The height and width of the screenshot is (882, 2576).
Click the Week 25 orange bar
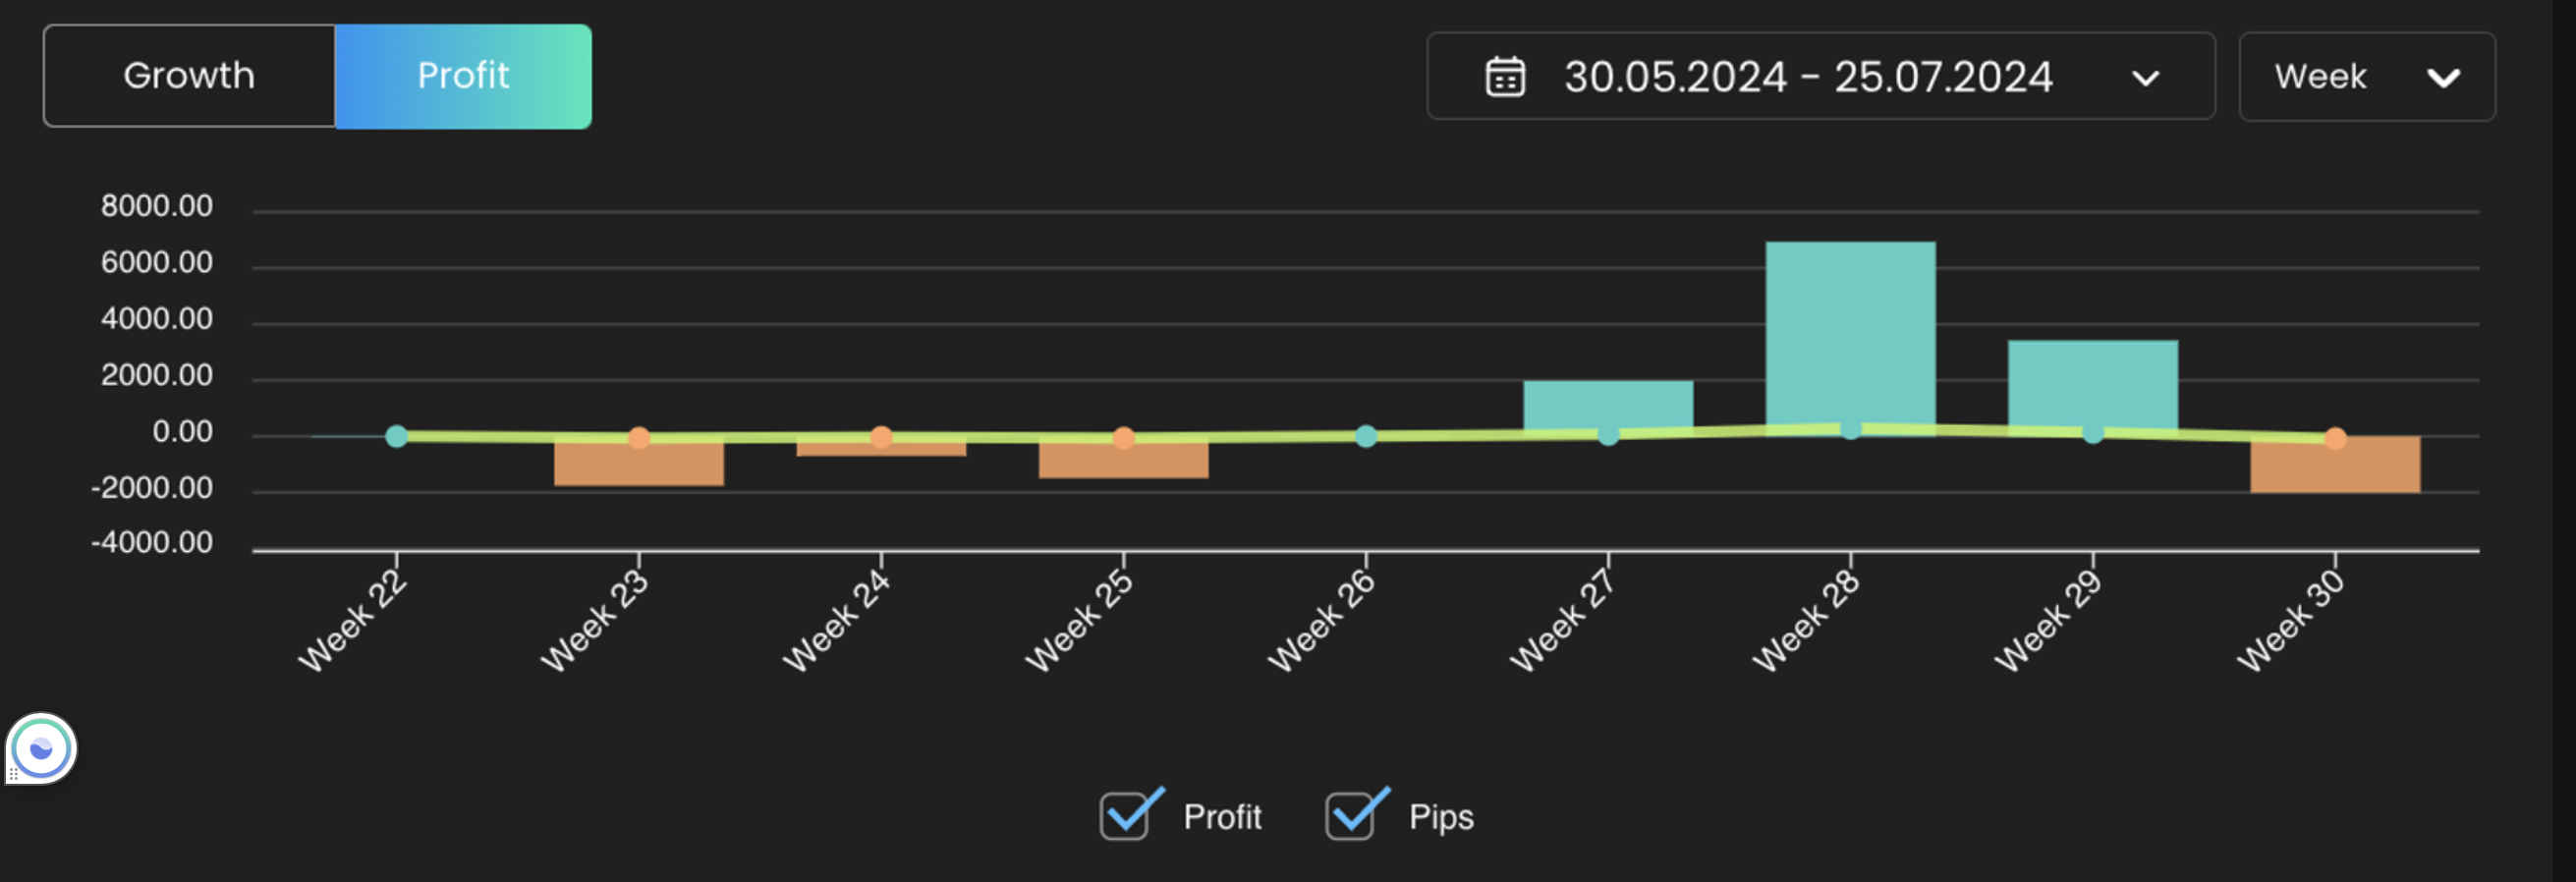click(1123, 461)
